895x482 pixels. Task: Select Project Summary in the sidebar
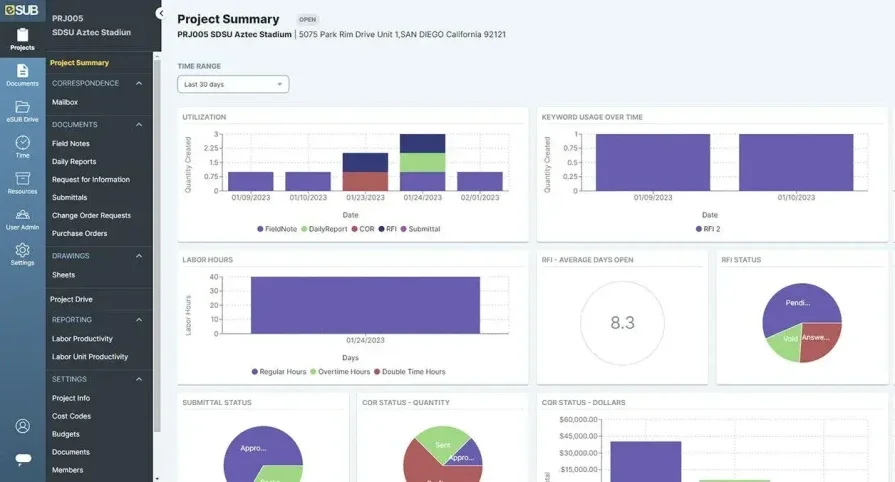(79, 63)
